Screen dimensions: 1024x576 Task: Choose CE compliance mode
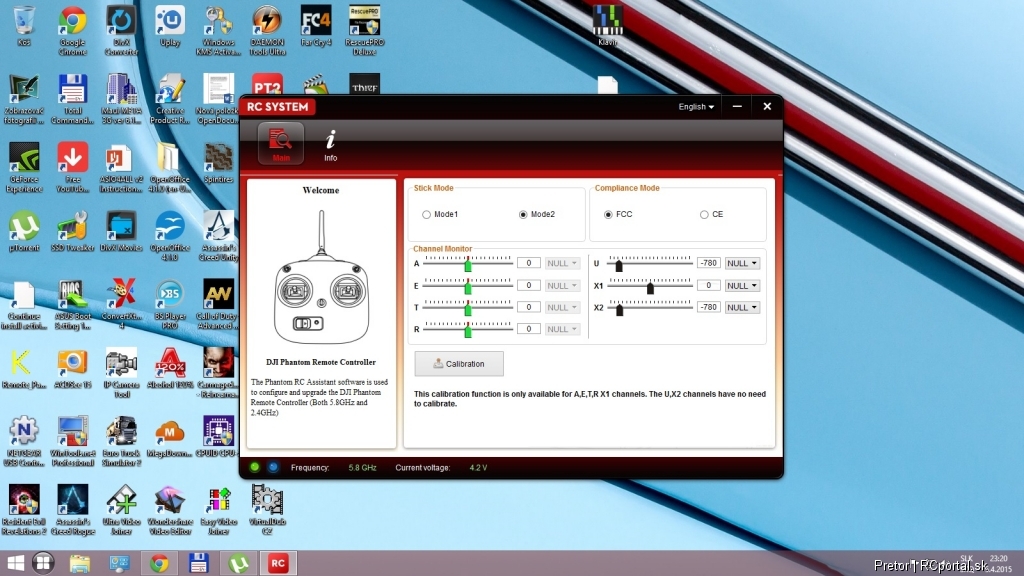tap(711, 214)
